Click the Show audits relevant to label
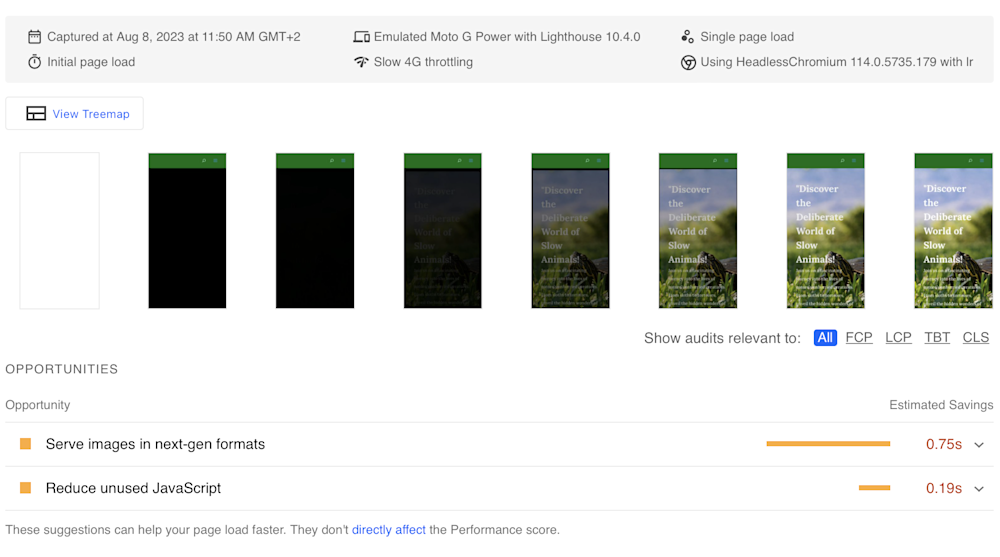Viewport: 1000px width, 557px height. pyautogui.click(x=722, y=338)
